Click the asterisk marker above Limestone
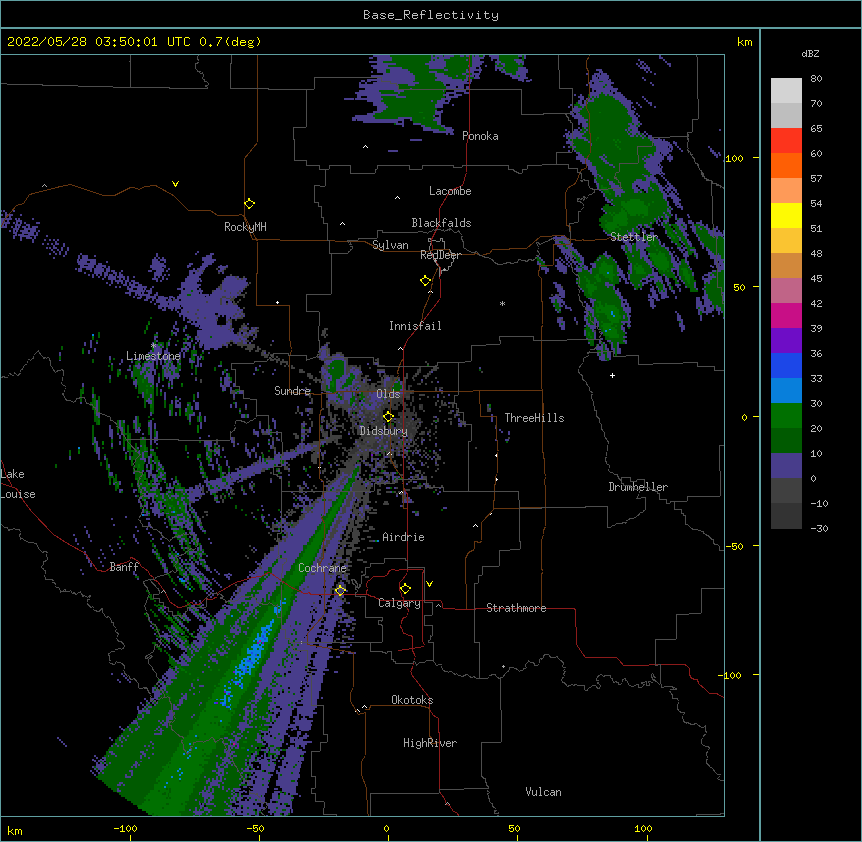 pos(153,346)
